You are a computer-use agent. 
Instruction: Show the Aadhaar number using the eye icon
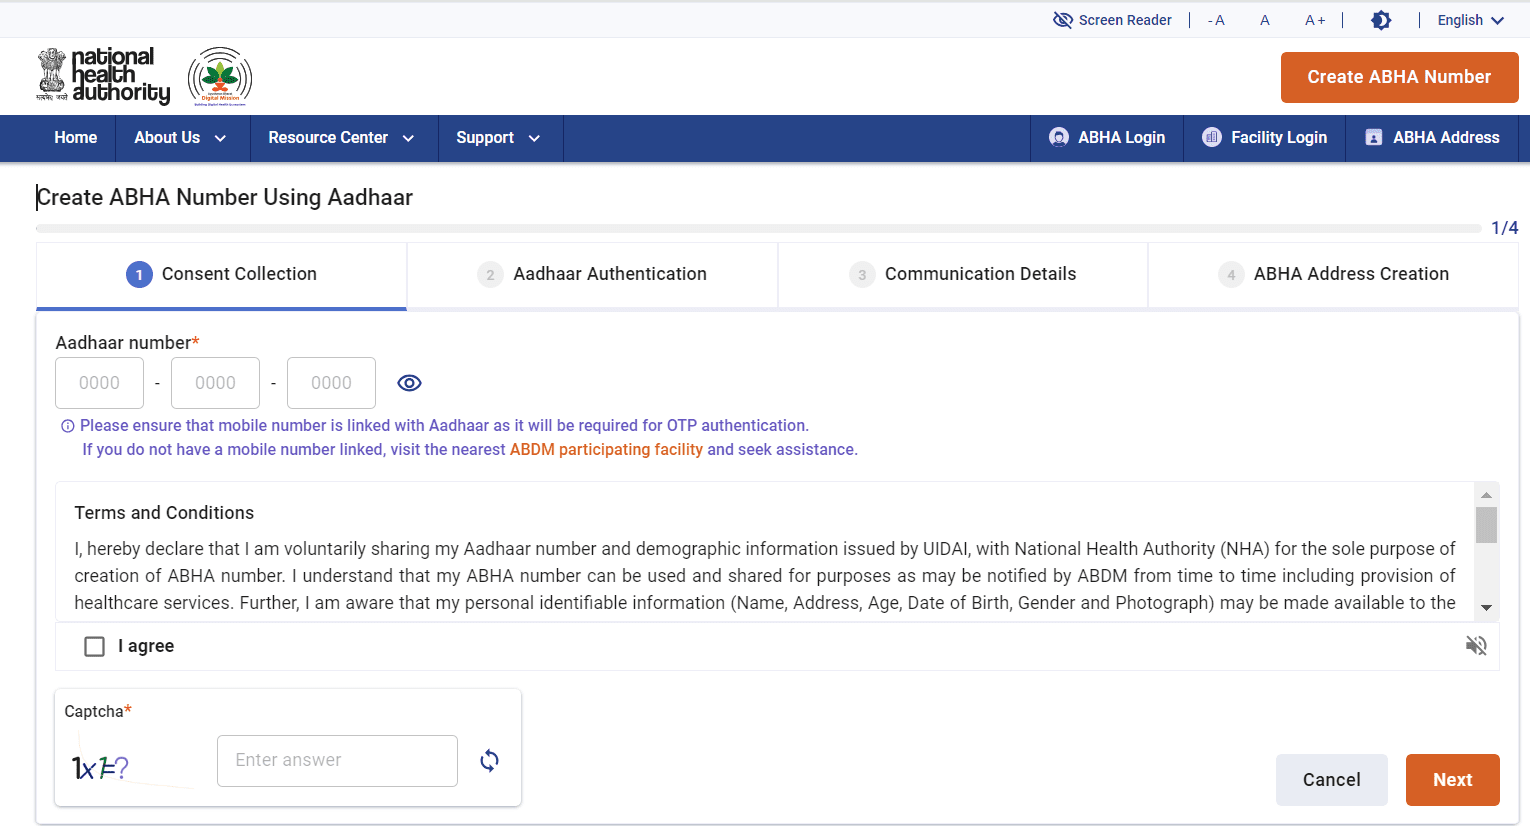tap(409, 382)
